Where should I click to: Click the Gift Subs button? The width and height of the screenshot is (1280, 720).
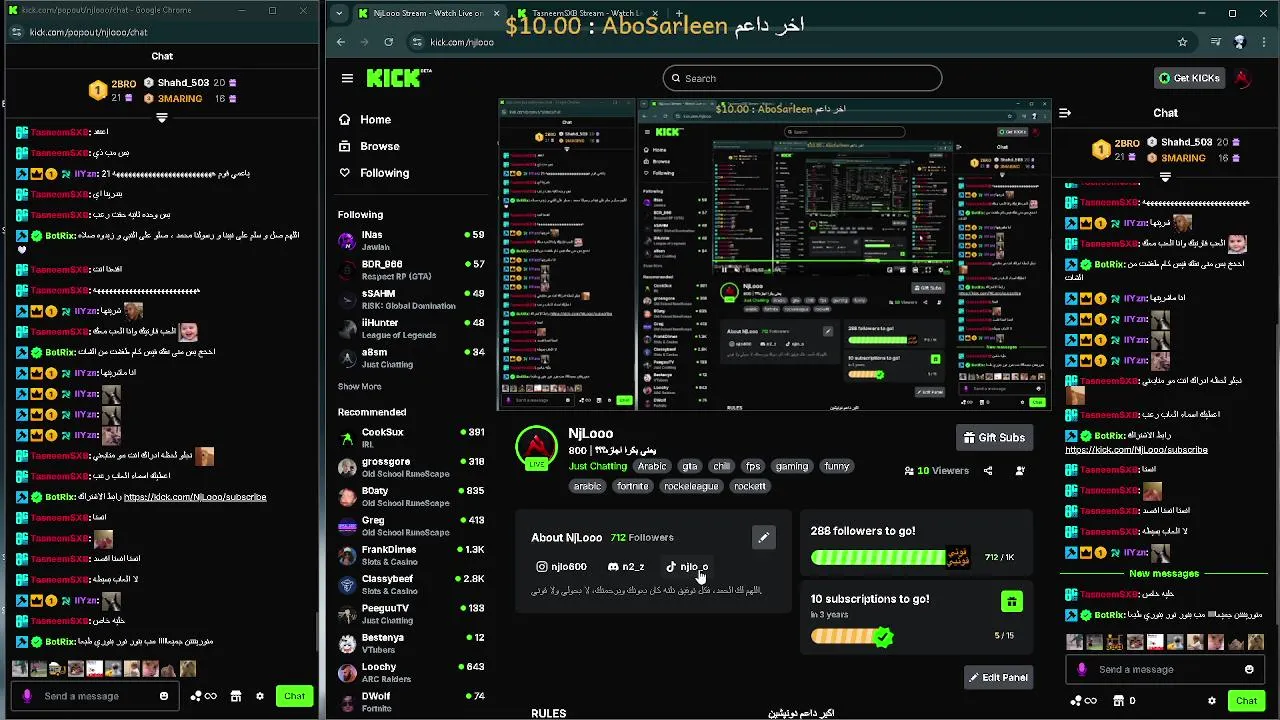pyautogui.click(x=994, y=438)
